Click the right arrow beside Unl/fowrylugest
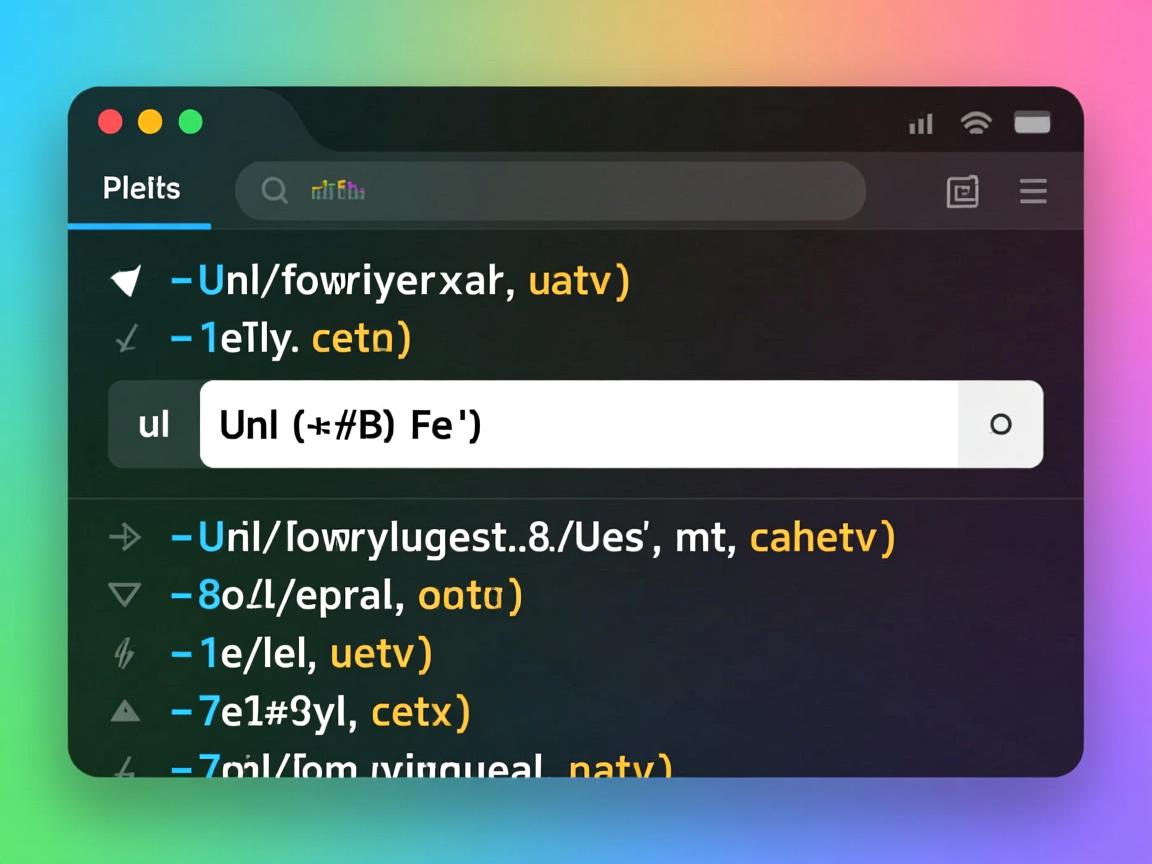 [x=125, y=538]
